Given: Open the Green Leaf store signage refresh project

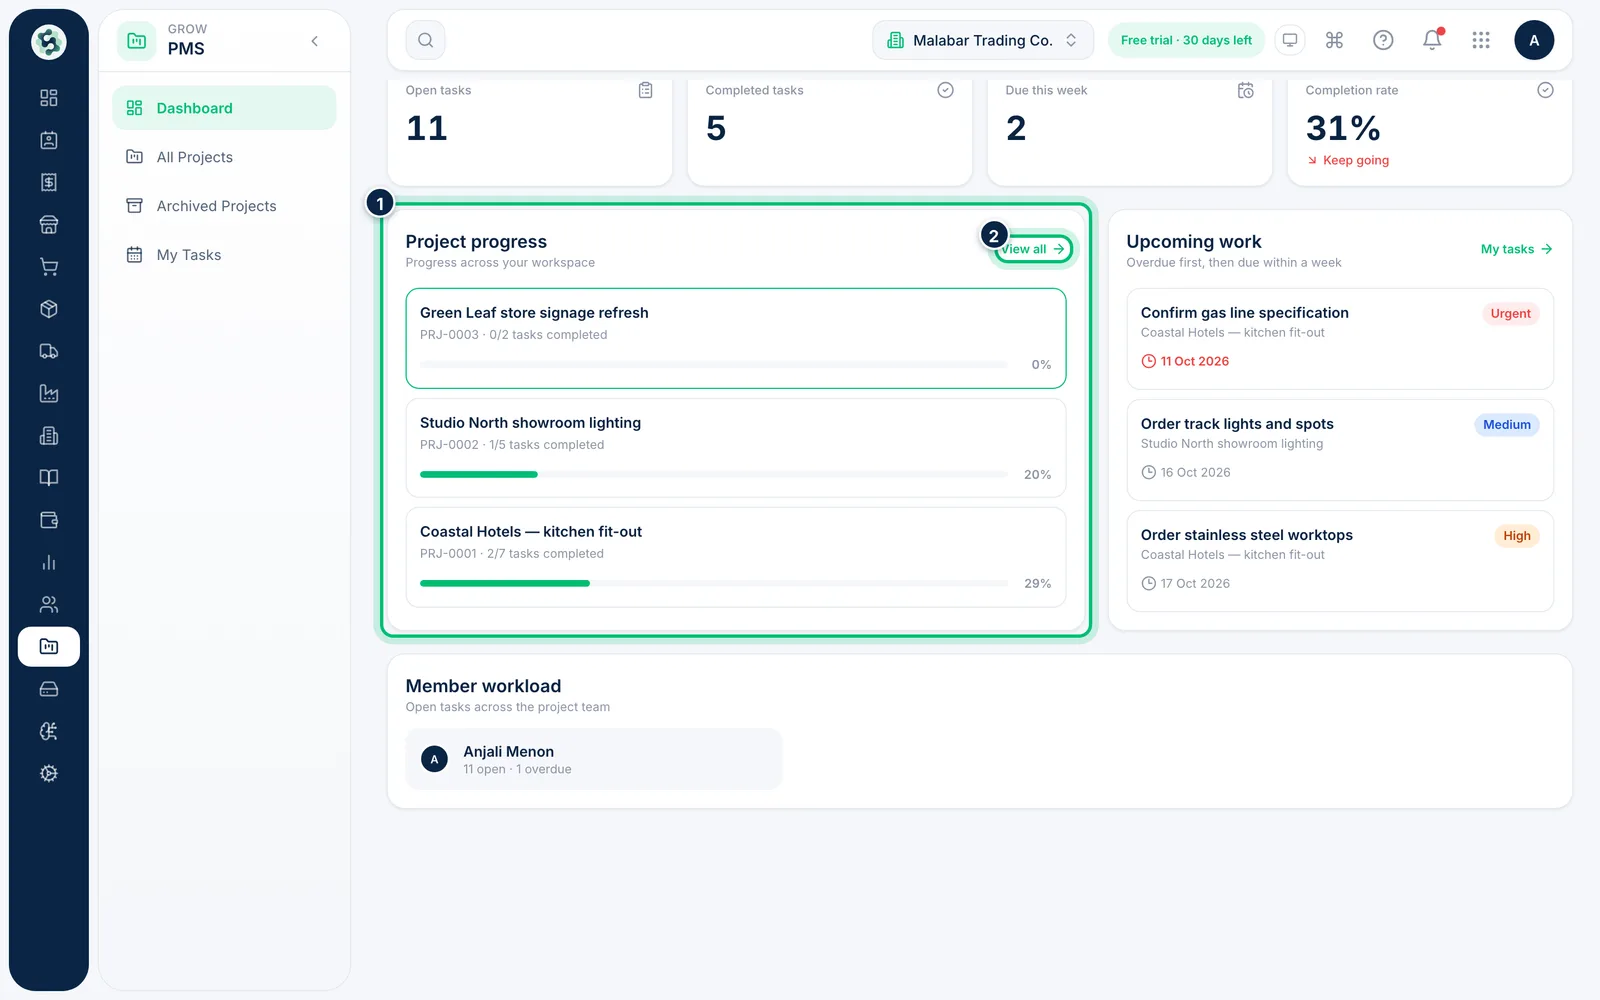Looking at the screenshot, I should pyautogui.click(x=736, y=338).
